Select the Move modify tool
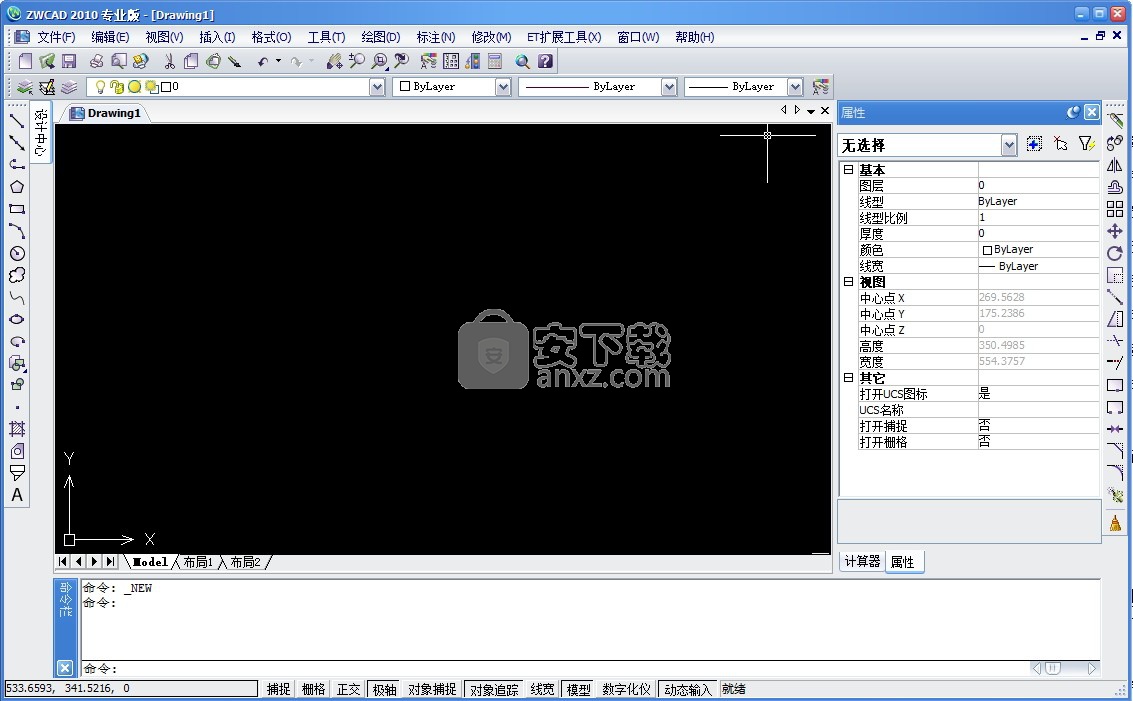The width and height of the screenshot is (1133, 701). (1115, 231)
